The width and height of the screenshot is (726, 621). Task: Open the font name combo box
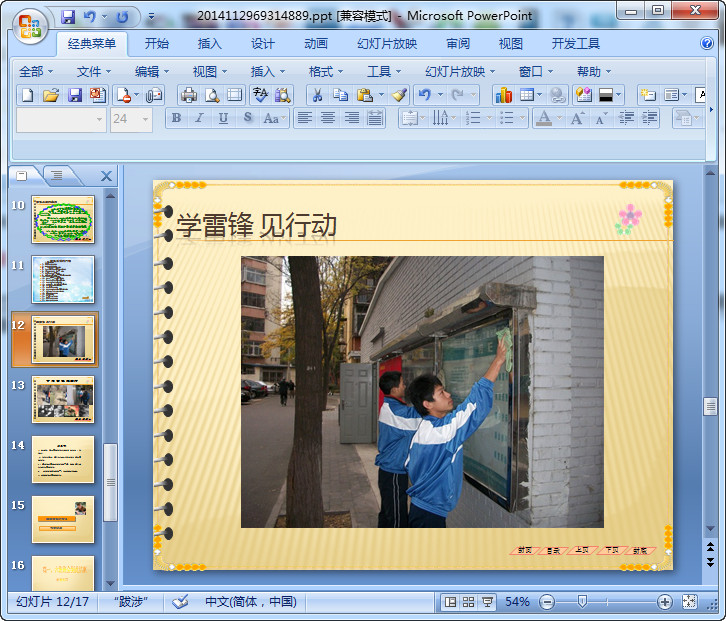(x=61, y=119)
